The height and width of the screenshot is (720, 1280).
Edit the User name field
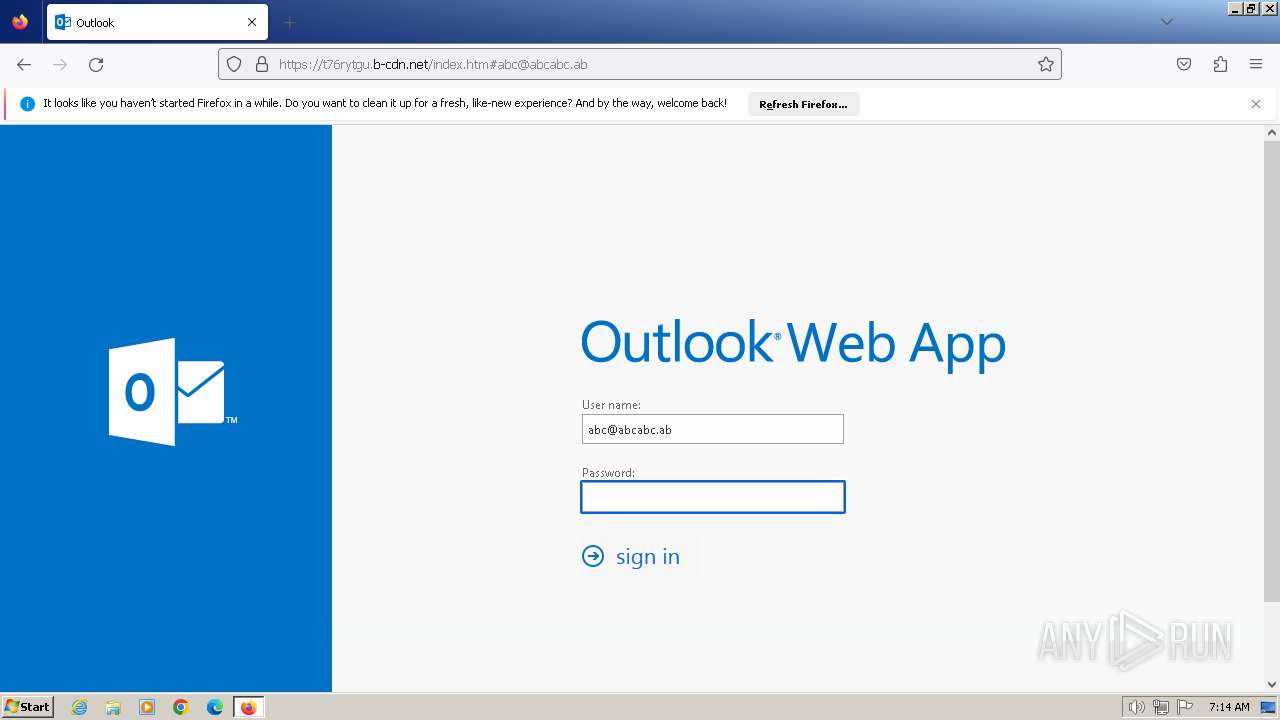713,429
